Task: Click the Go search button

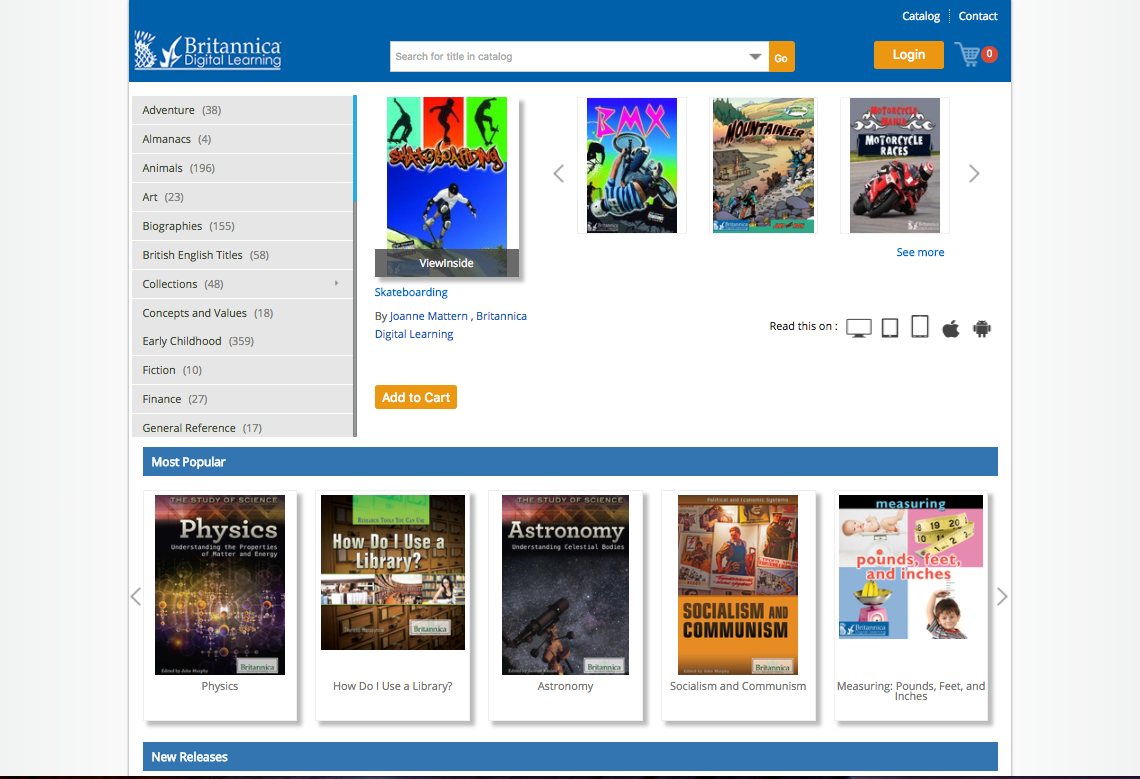Action: pyautogui.click(x=782, y=57)
